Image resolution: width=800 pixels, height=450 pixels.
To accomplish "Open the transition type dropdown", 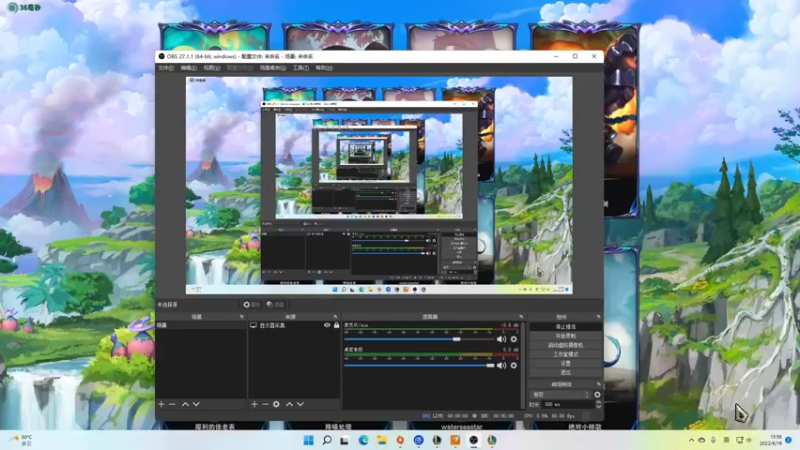I will tap(560, 394).
